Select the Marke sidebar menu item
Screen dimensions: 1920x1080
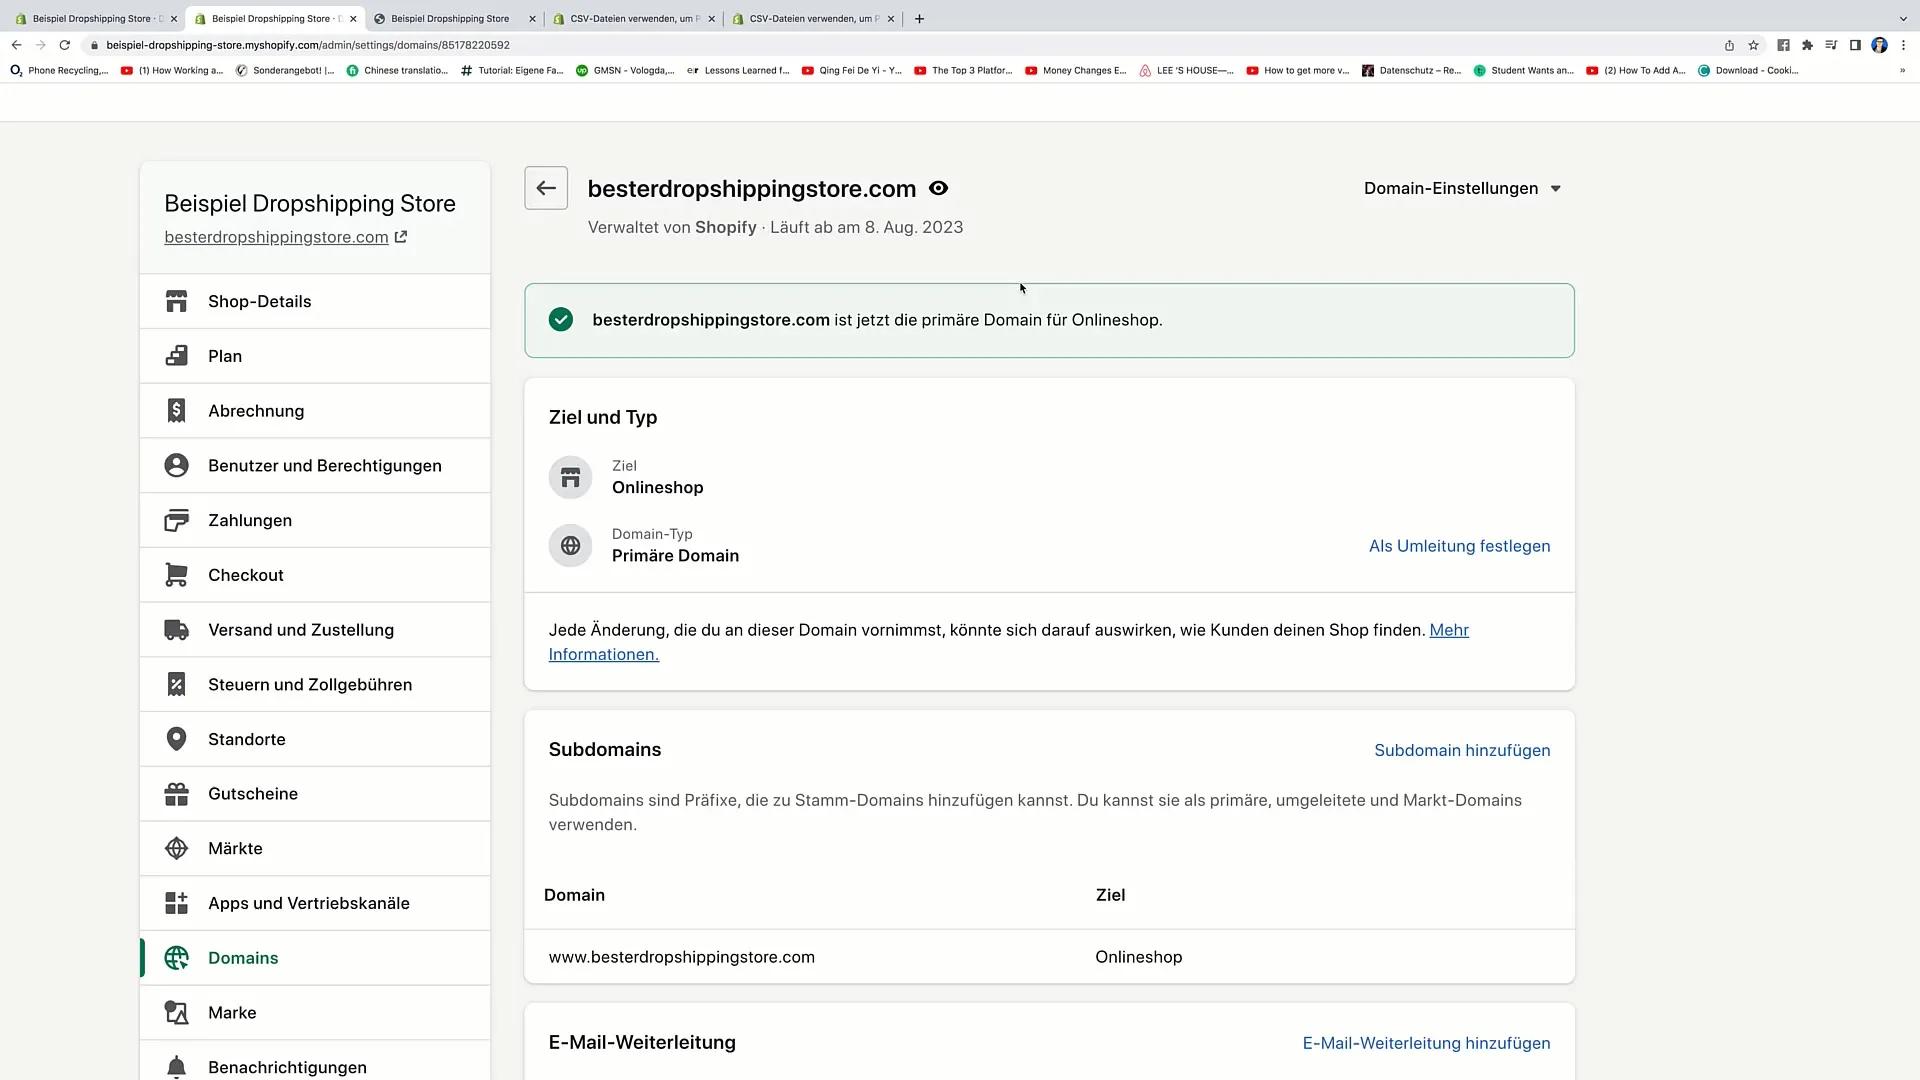(232, 1013)
